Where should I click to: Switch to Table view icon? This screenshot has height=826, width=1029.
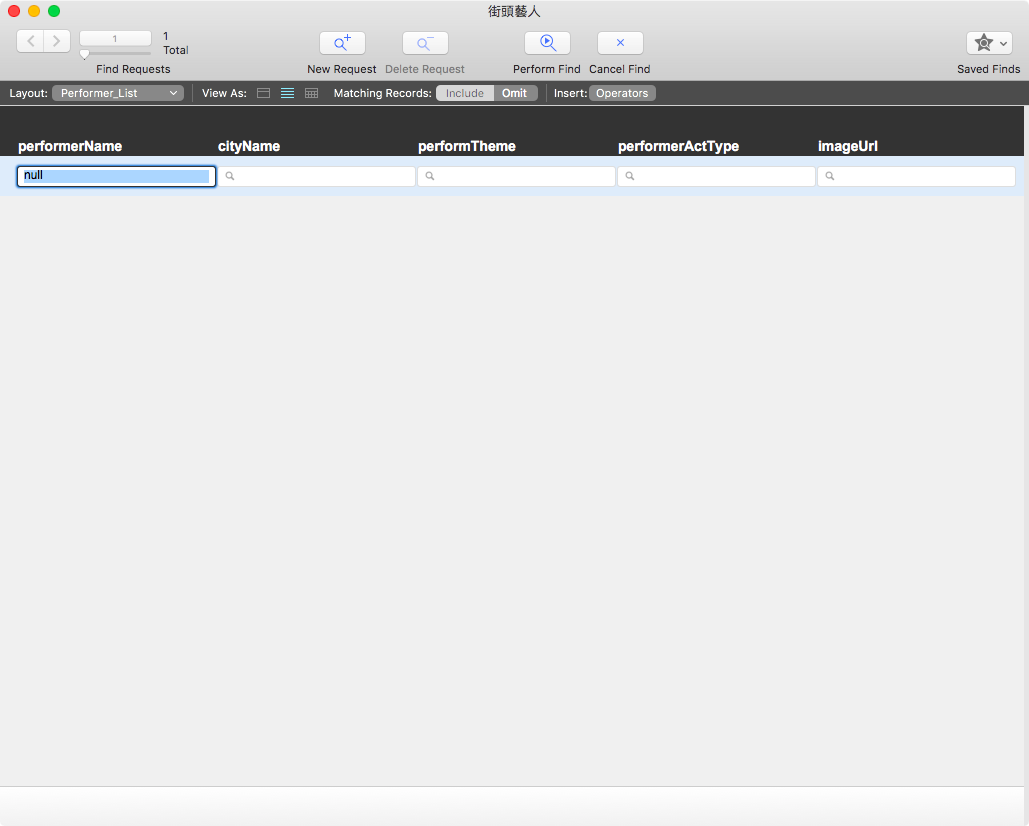[312, 93]
